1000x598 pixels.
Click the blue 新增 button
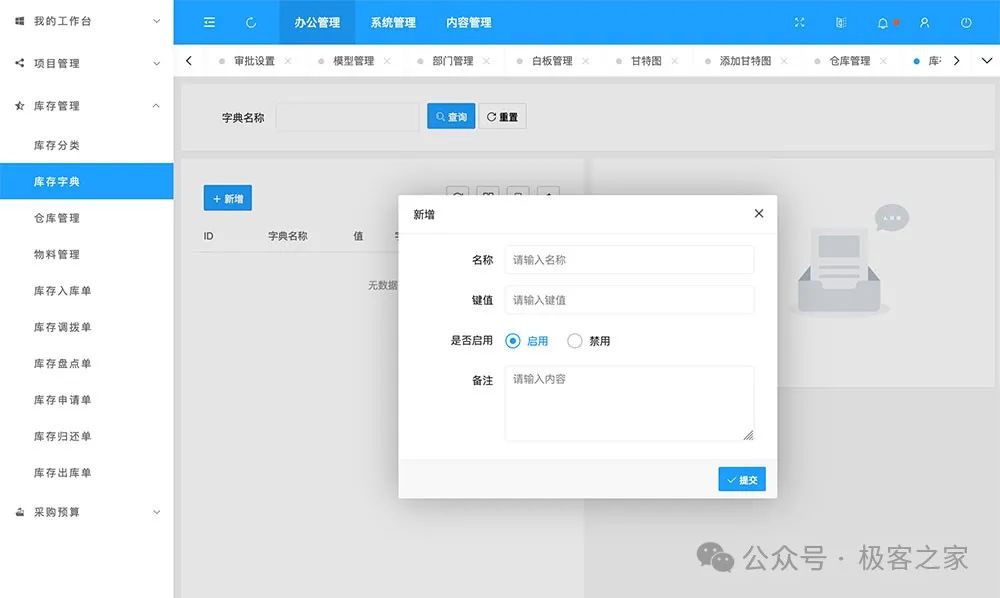coord(228,198)
